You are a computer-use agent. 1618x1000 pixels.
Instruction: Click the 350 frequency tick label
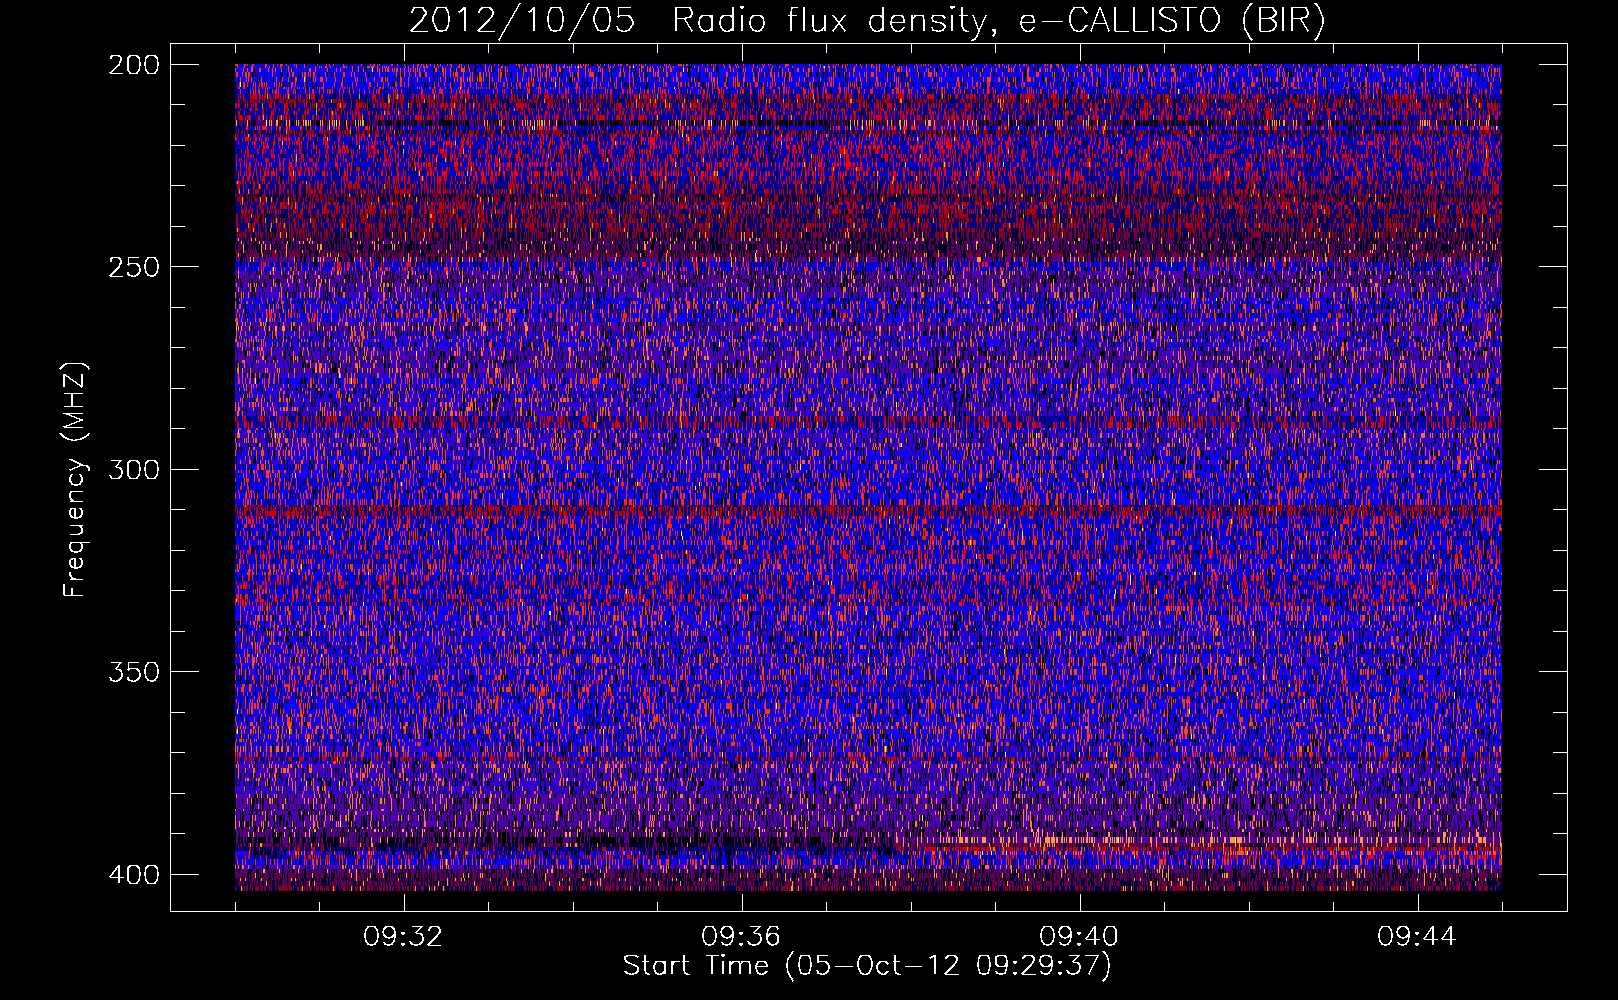[133, 671]
